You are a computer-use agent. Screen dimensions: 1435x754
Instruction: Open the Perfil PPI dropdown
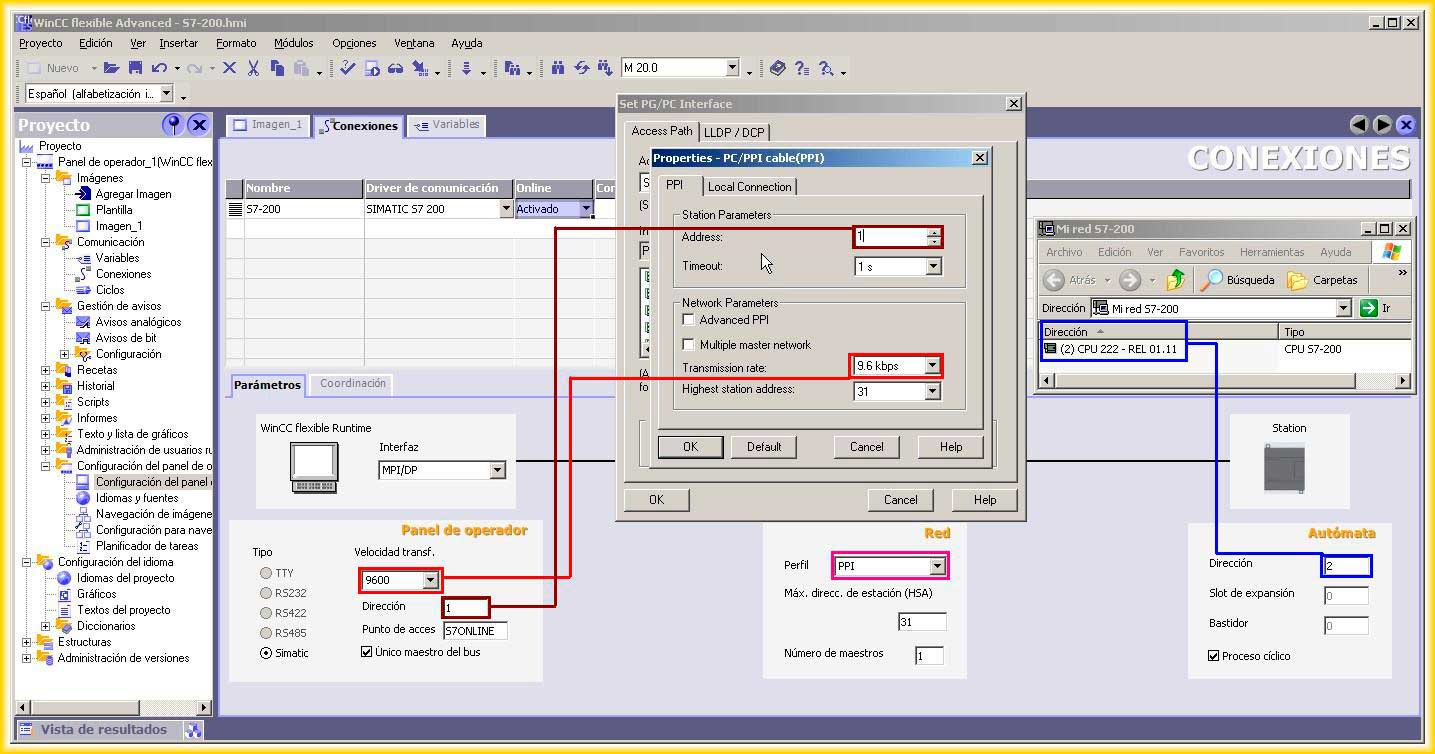[x=937, y=566]
